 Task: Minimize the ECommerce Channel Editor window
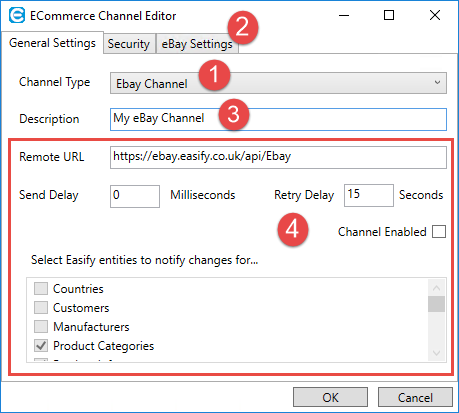coord(344,15)
